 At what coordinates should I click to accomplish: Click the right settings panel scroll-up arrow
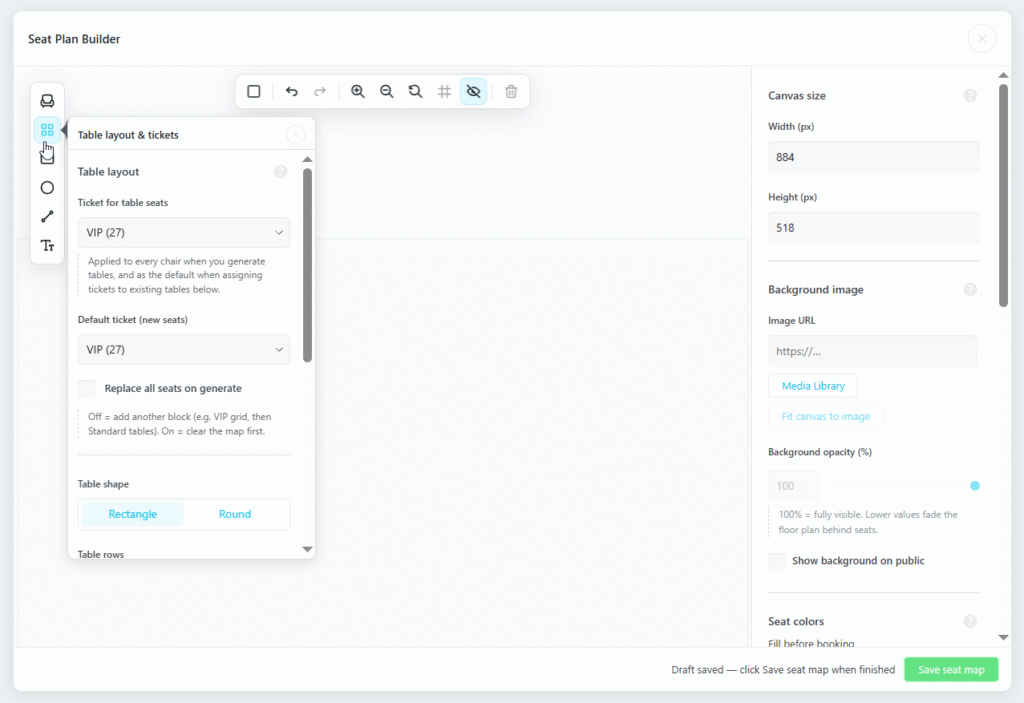[x=1004, y=76]
